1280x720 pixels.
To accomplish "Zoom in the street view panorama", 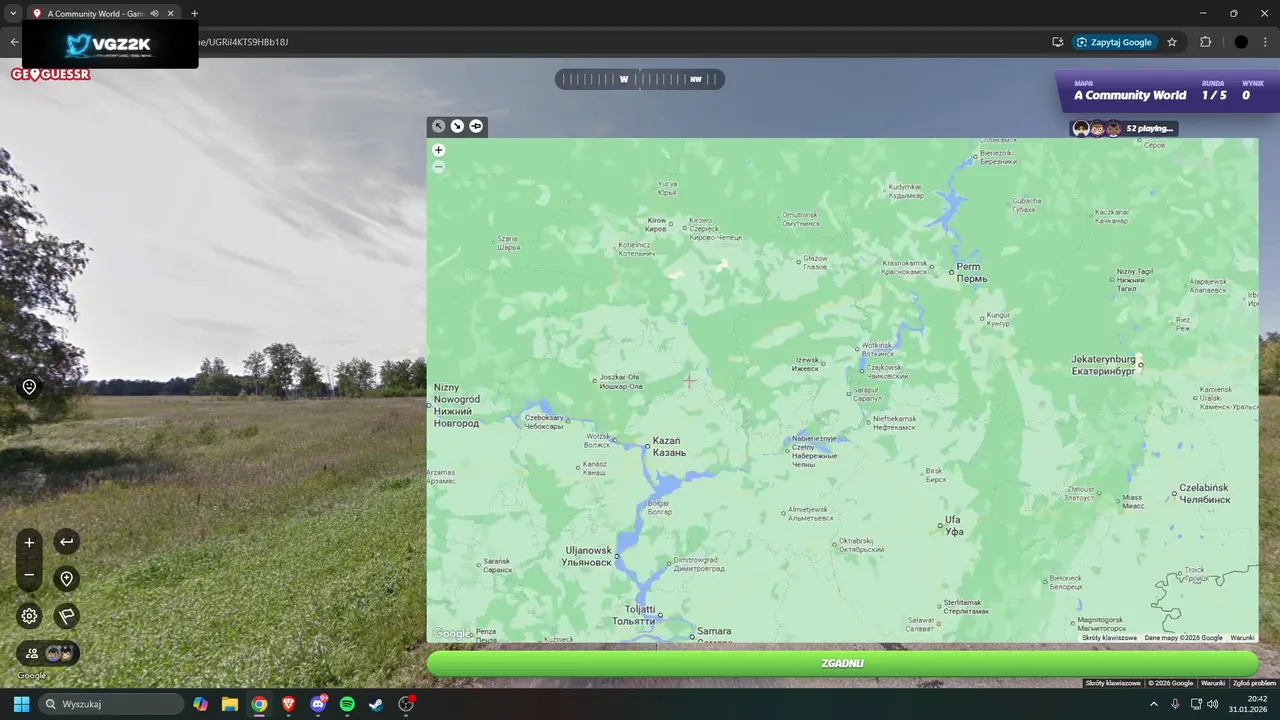I will point(29,542).
